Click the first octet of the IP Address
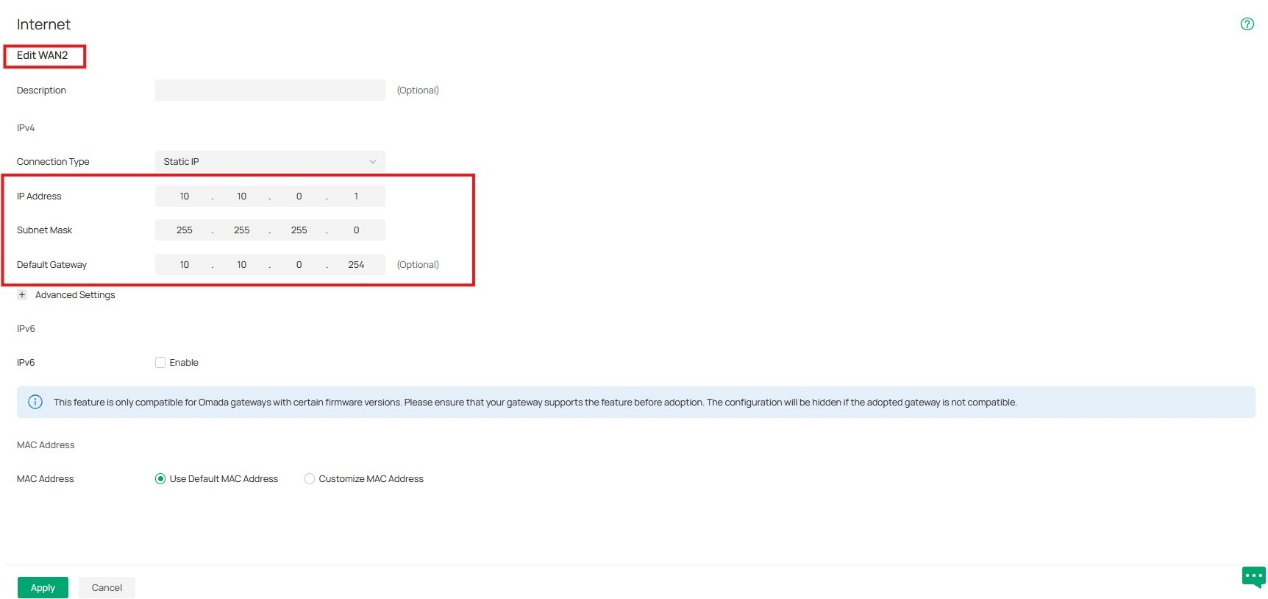 click(184, 196)
